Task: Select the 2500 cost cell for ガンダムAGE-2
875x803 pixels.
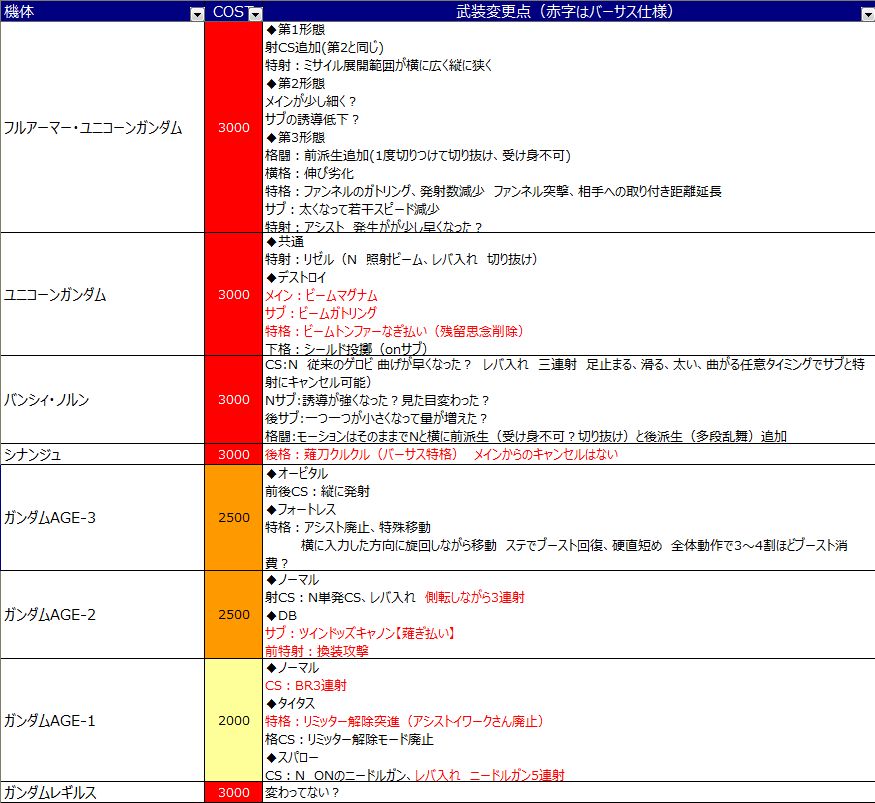Action: pos(234,614)
